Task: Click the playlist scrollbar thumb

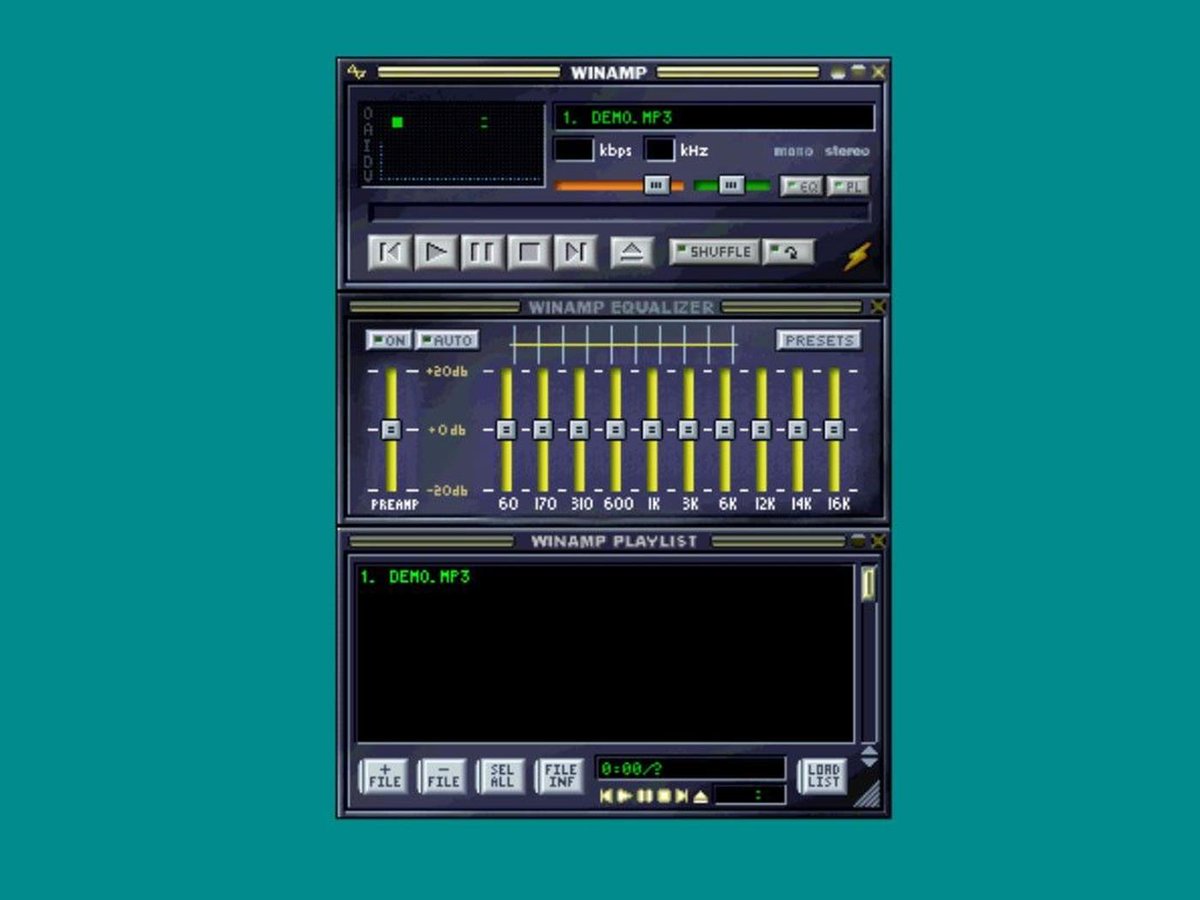Action: coord(868,583)
